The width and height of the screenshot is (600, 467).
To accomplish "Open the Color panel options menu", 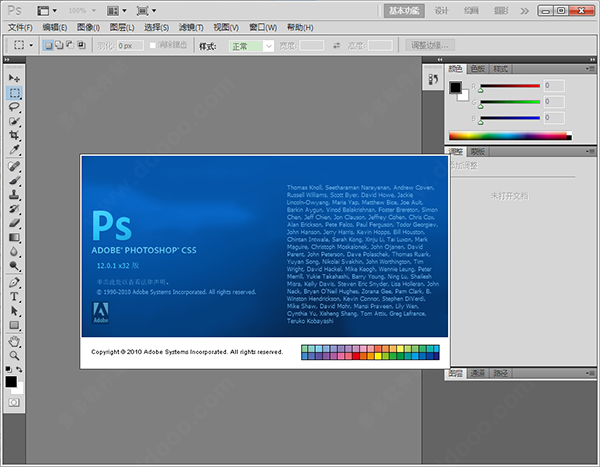I will pyautogui.click(x=590, y=69).
